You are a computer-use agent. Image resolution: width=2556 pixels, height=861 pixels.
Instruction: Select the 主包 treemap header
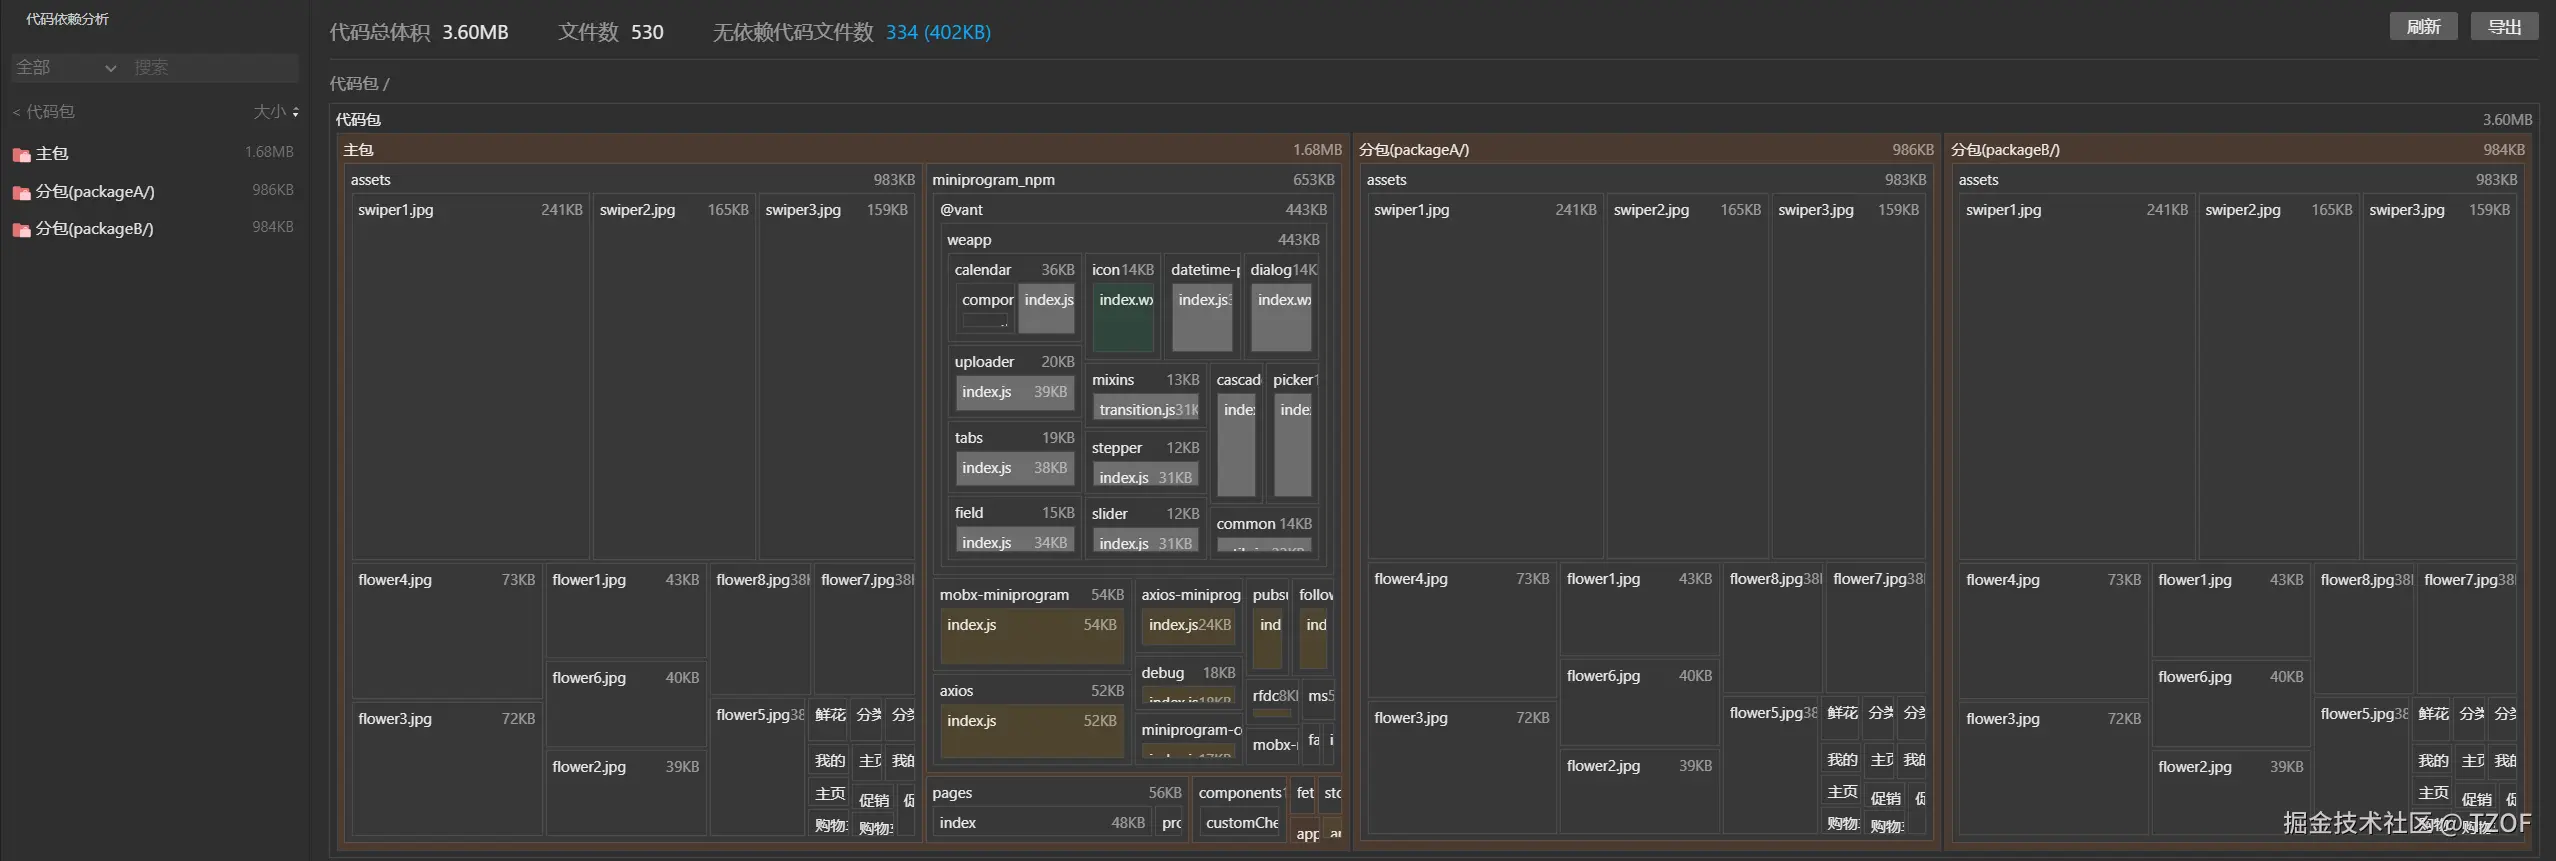358,150
